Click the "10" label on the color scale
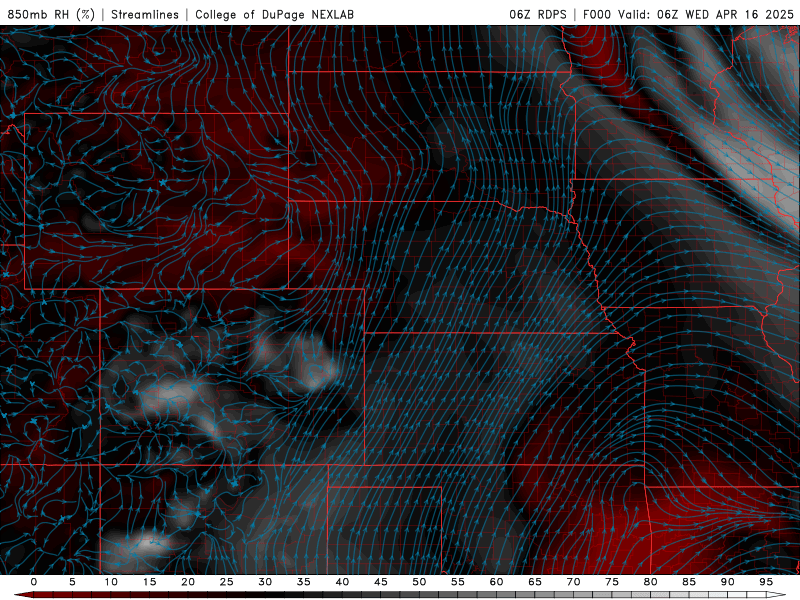Image resolution: width=800 pixels, height=600 pixels. (111, 582)
